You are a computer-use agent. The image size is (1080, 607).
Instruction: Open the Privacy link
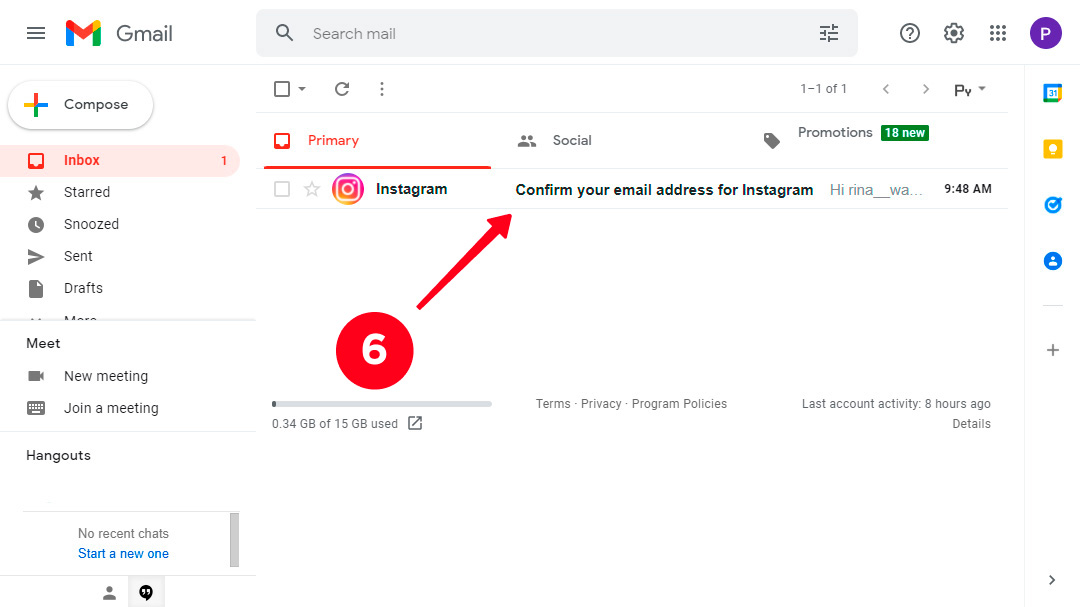pyautogui.click(x=601, y=404)
